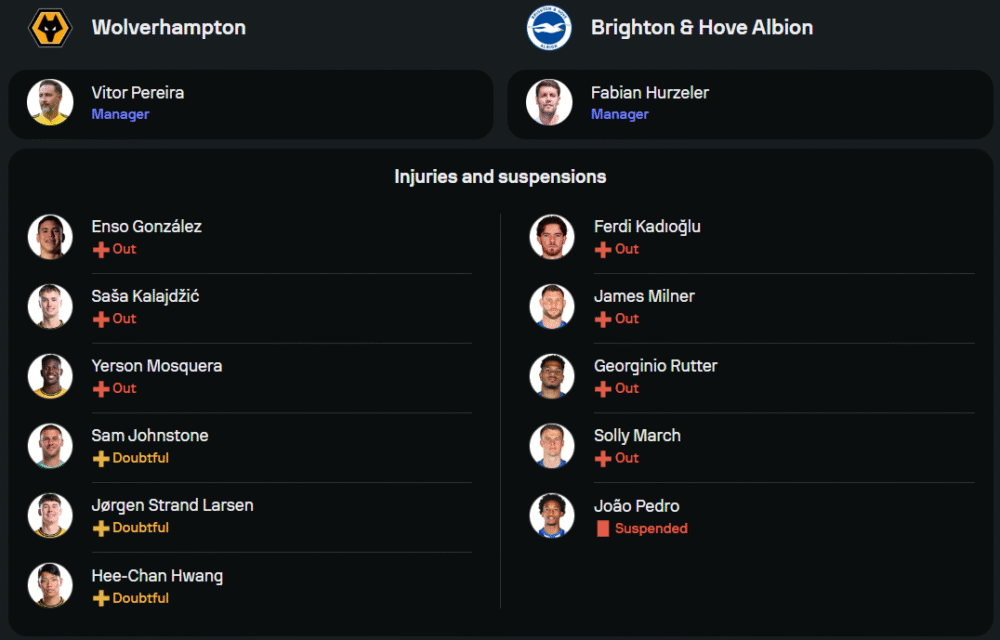This screenshot has width=1000, height=640.
Task: Open the Wolverhampton team name link
Action: coord(168,27)
